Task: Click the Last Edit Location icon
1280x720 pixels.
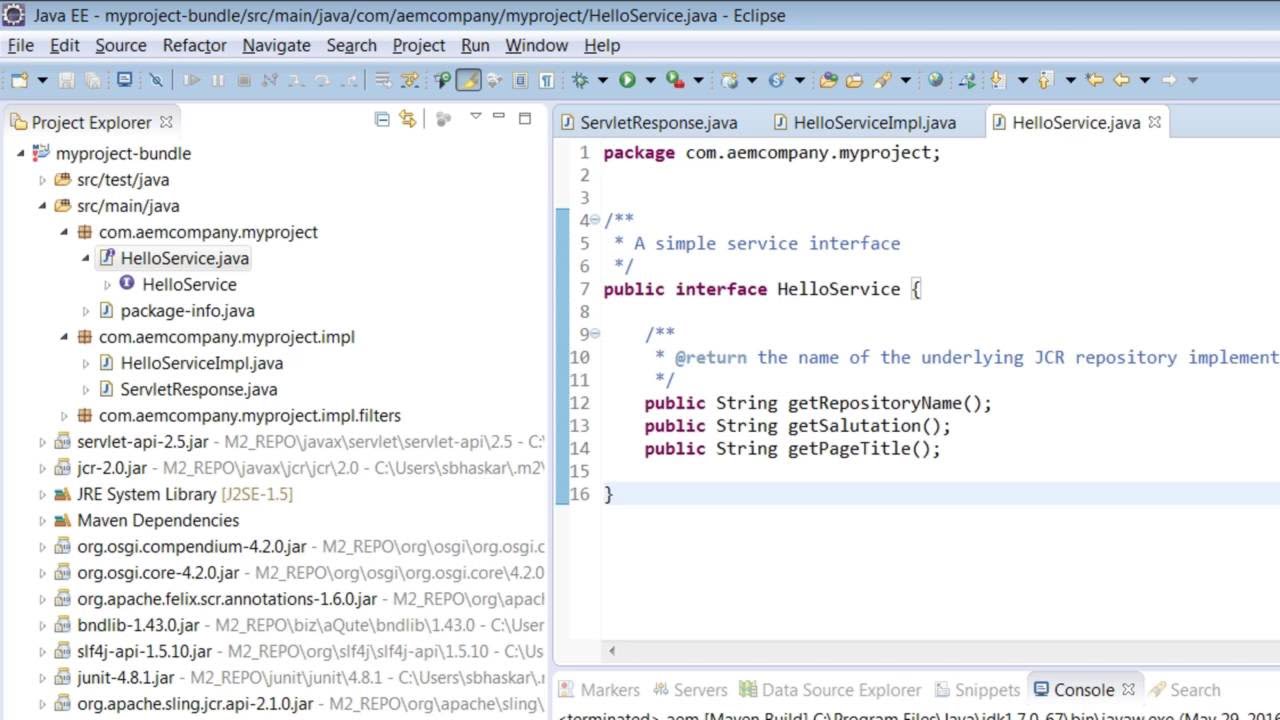Action: point(1095,80)
